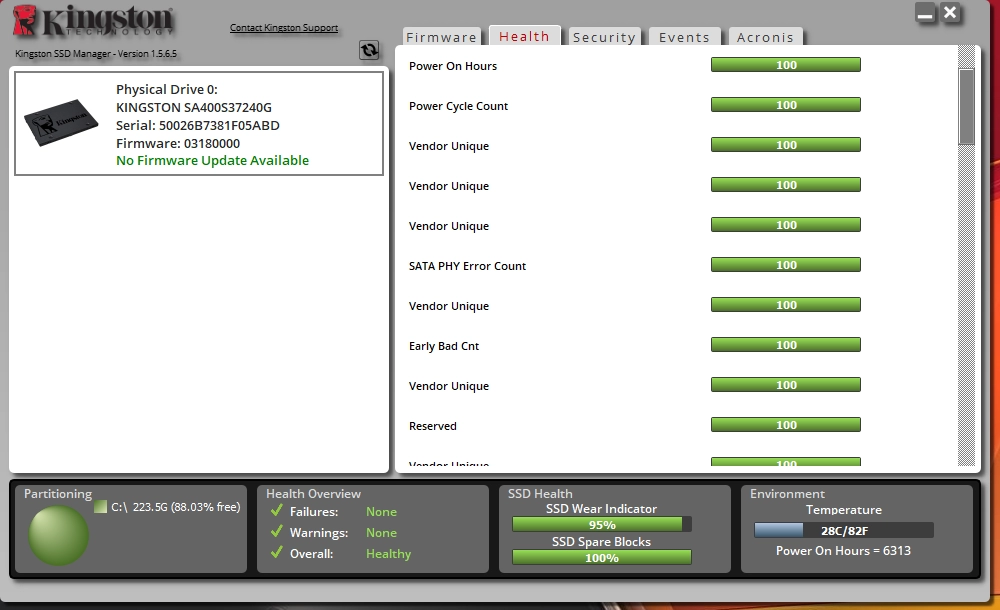The height and width of the screenshot is (610, 1000).
Task: Click Power On Hours = 6313 text
Action: click(x=843, y=551)
